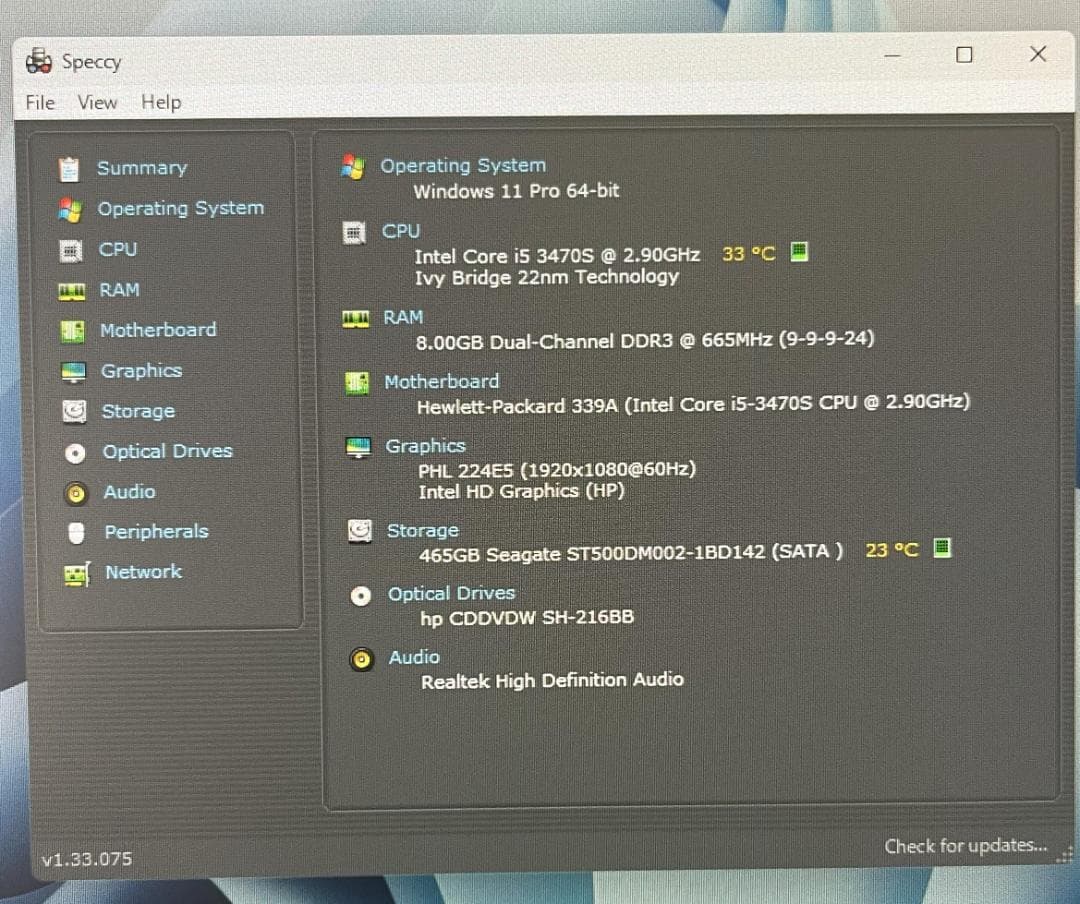Click the text Ivy Bridge 22nm Technology

tap(547, 277)
